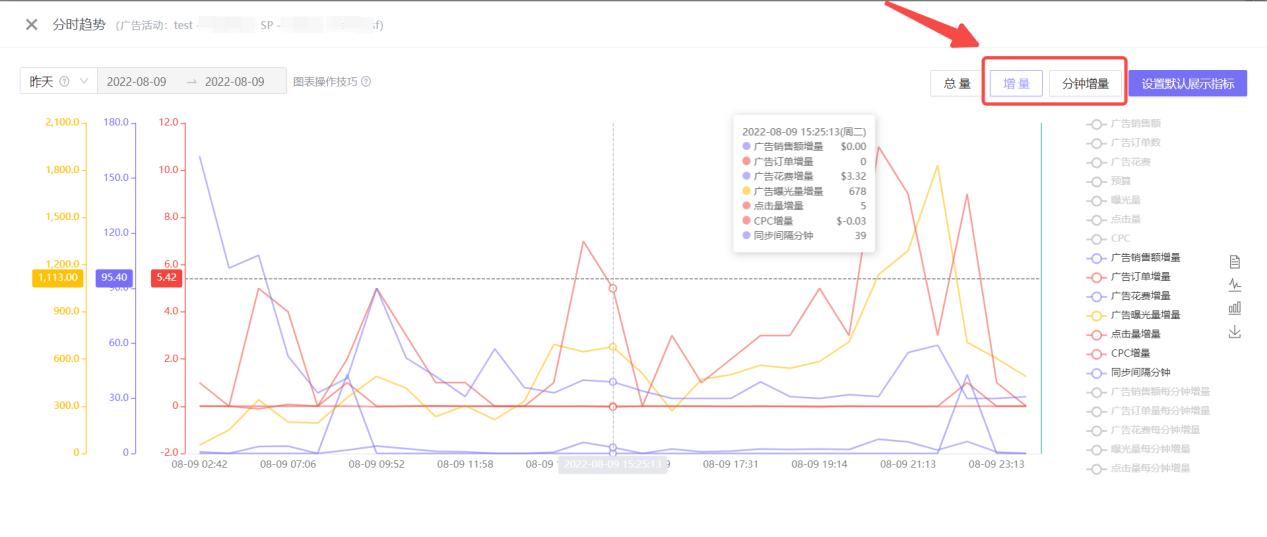Enable 广告花费每分钟增量 legend series
The width and height of the screenshot is (1267, 537).
click(1142, 430)
